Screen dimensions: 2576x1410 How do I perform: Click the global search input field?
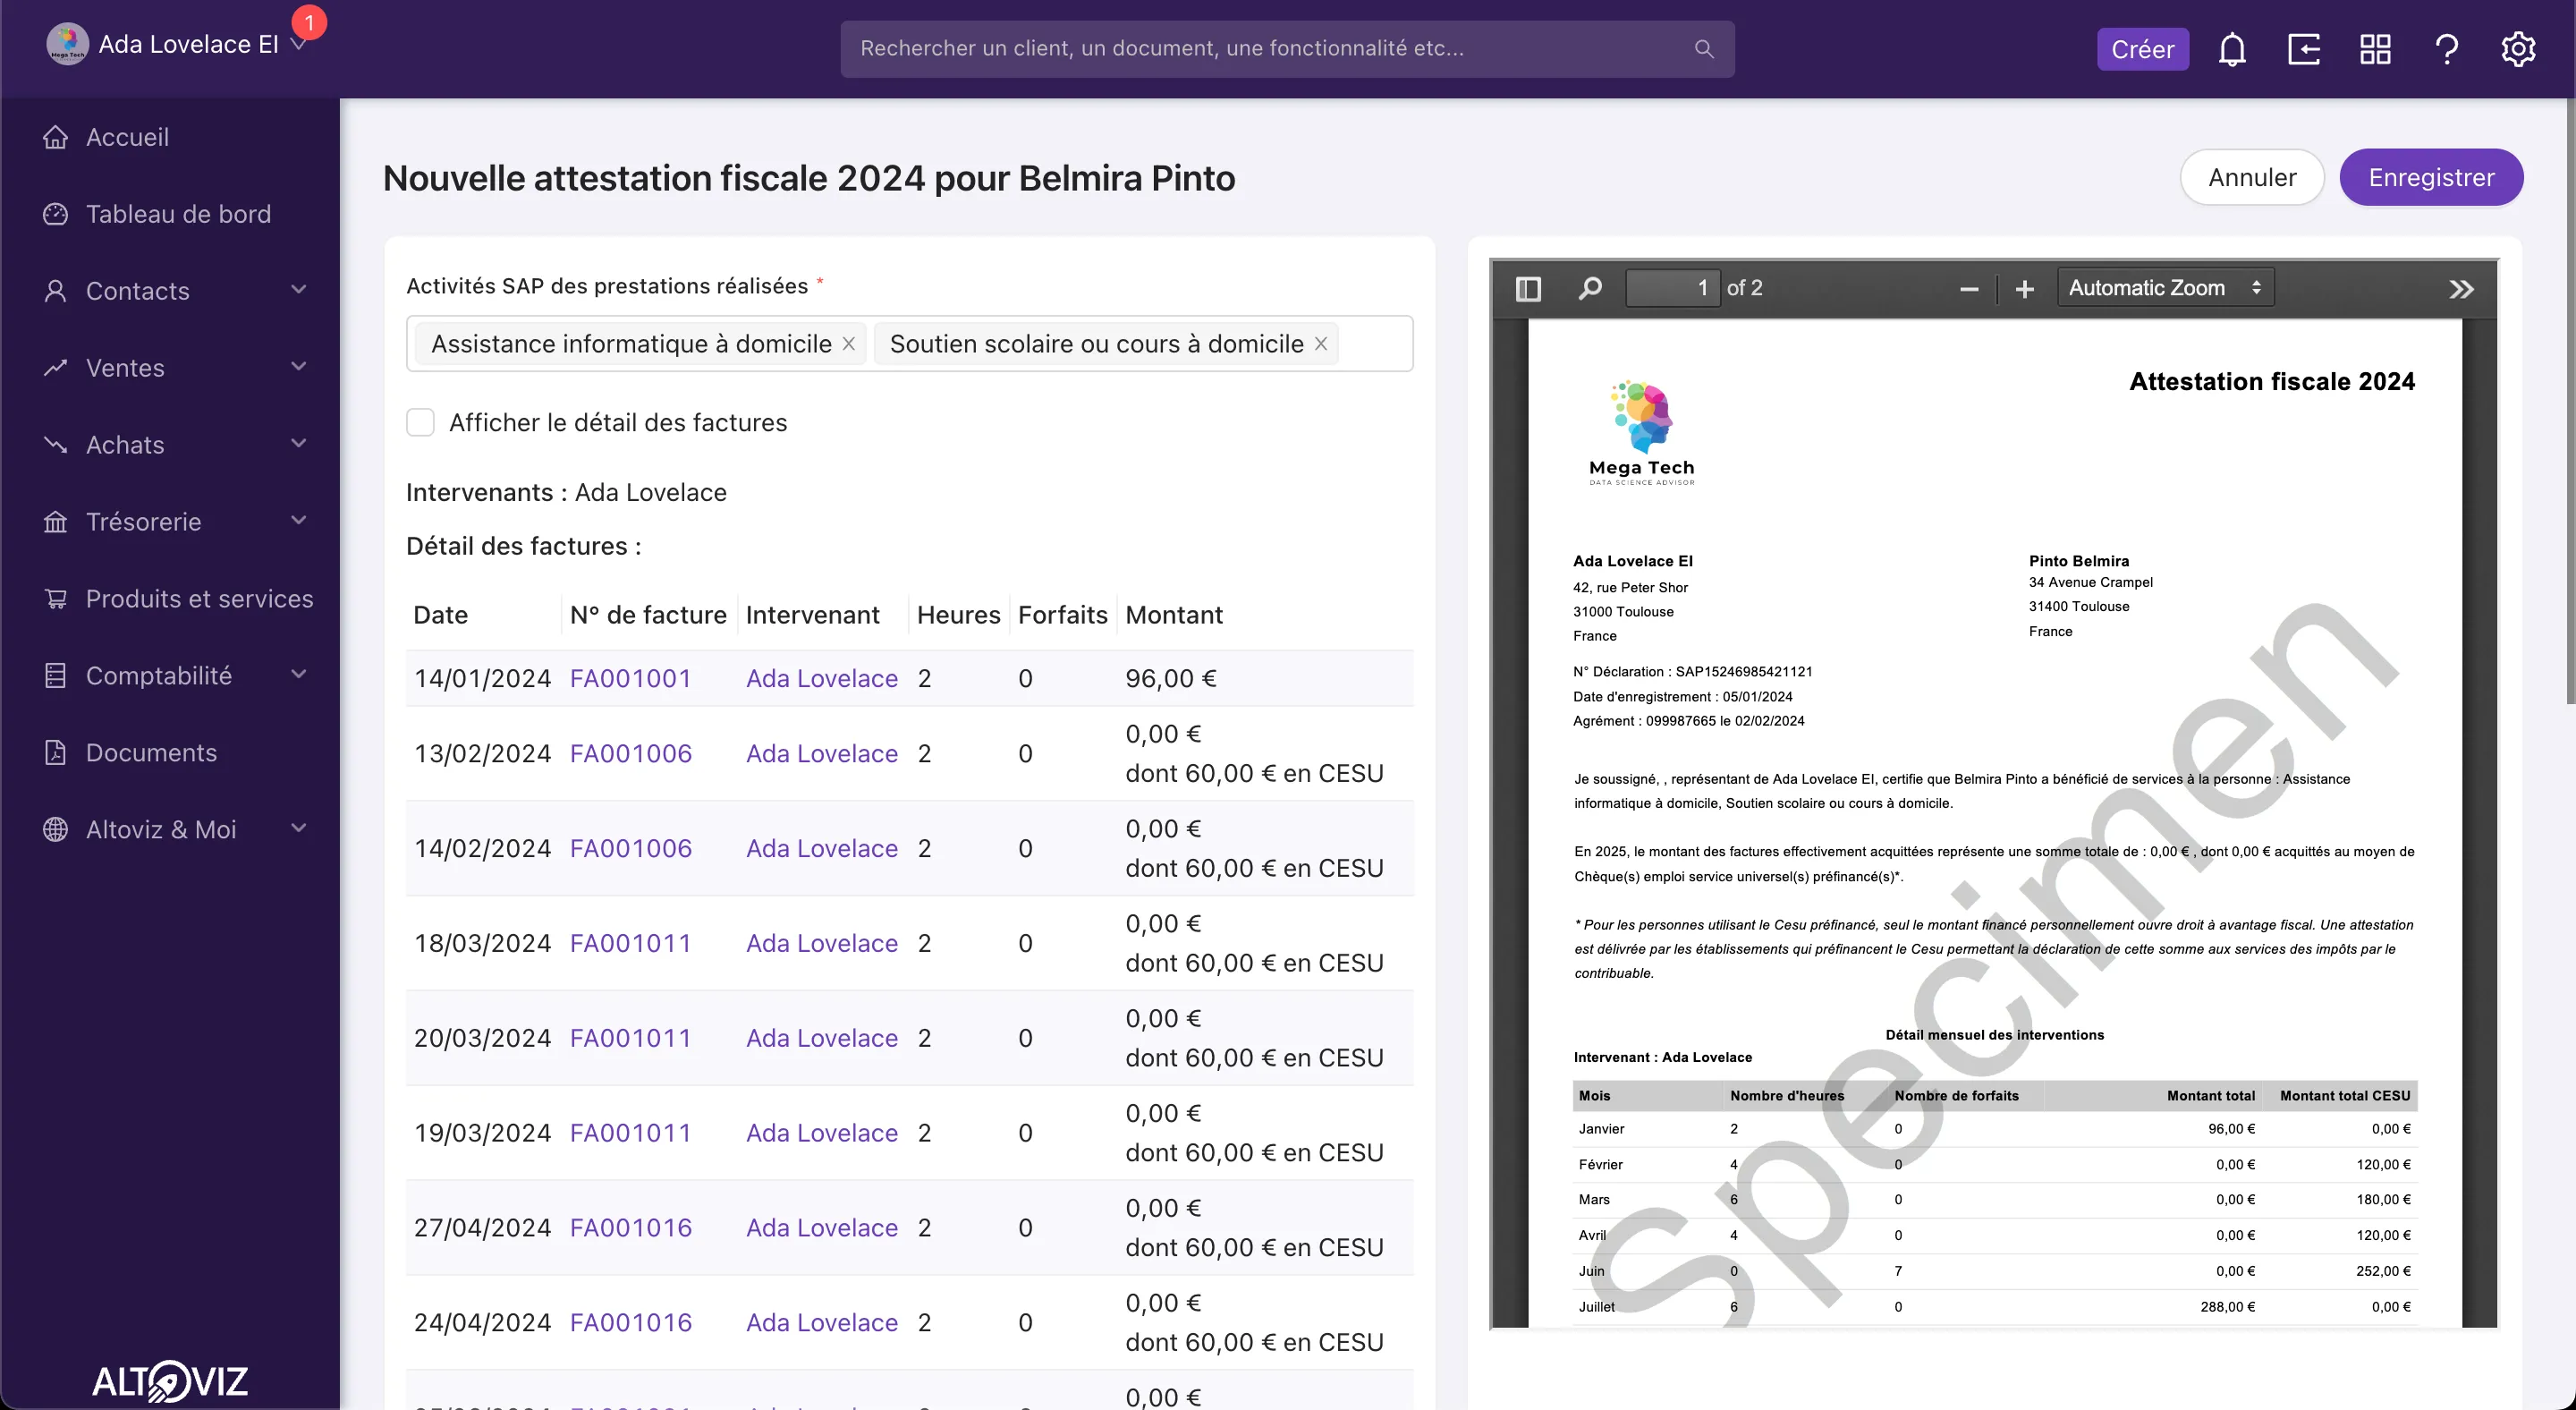pyautogui.click(x=1287, y=49)
